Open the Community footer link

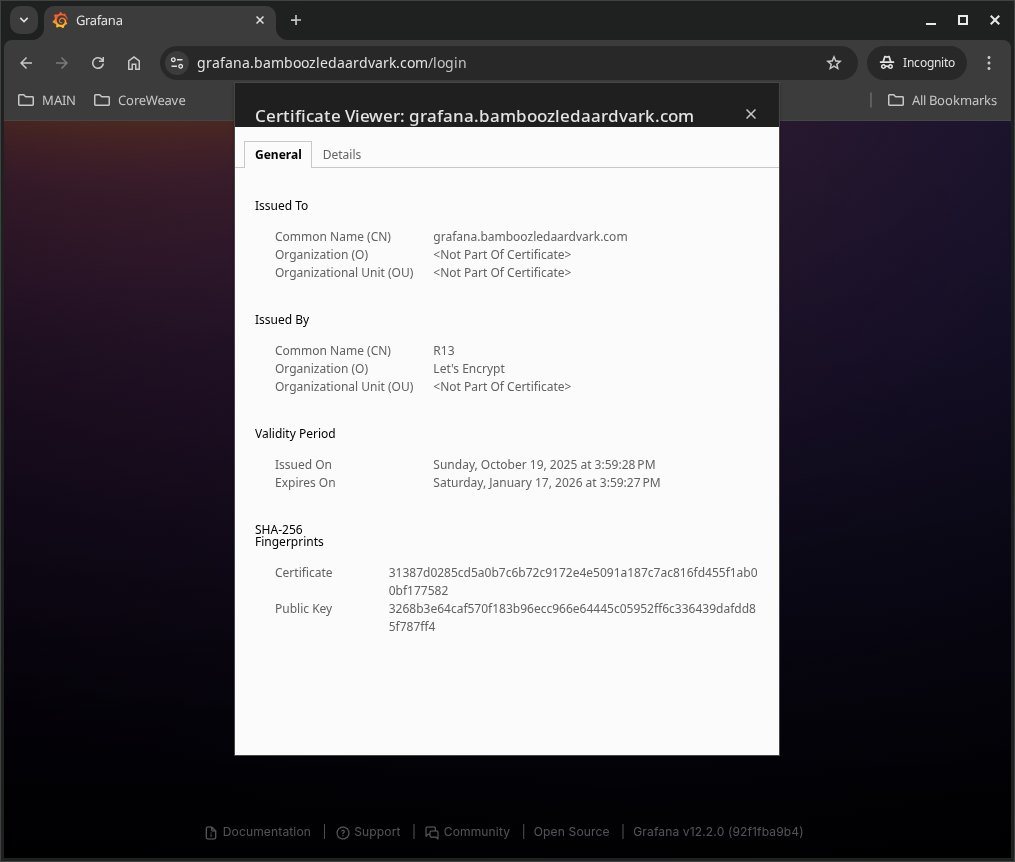pos(467,832)
